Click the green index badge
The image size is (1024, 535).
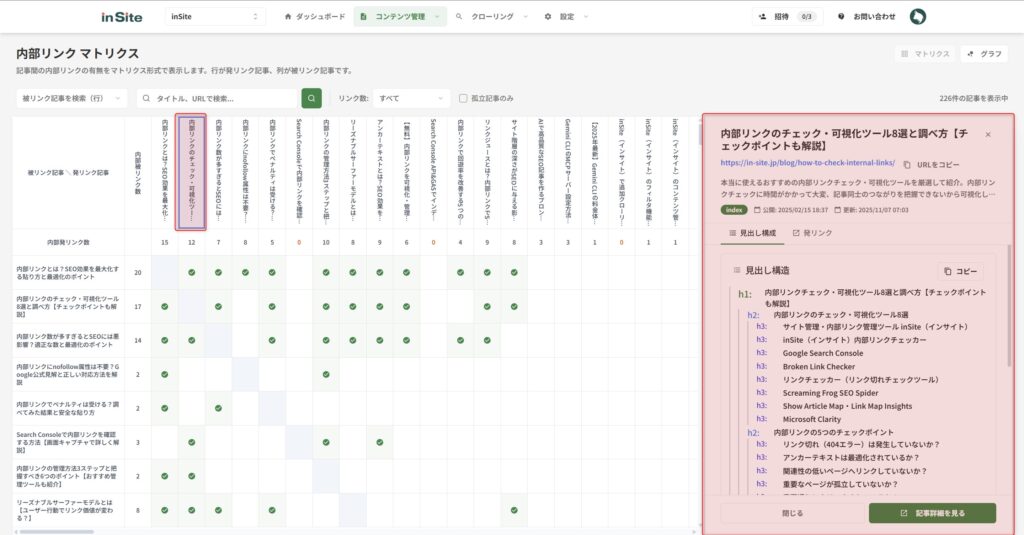[x=734, y=210]
